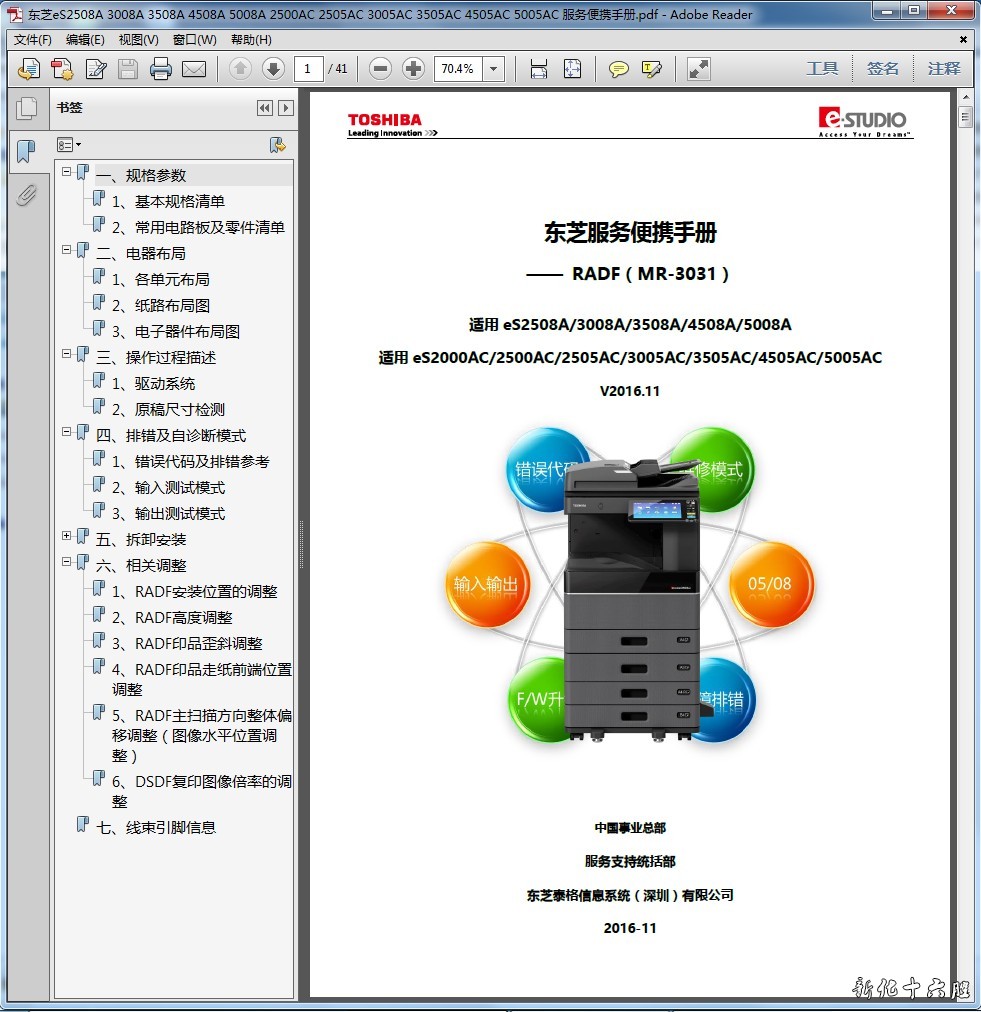
Task: Open the attachments paperclip panel
Action: point(27,195)
